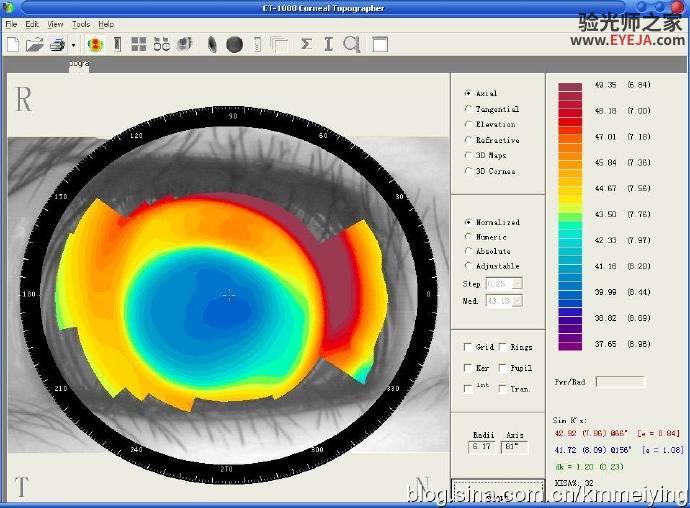
Task: Open the View menu
Action: click(x=55, y=24)
